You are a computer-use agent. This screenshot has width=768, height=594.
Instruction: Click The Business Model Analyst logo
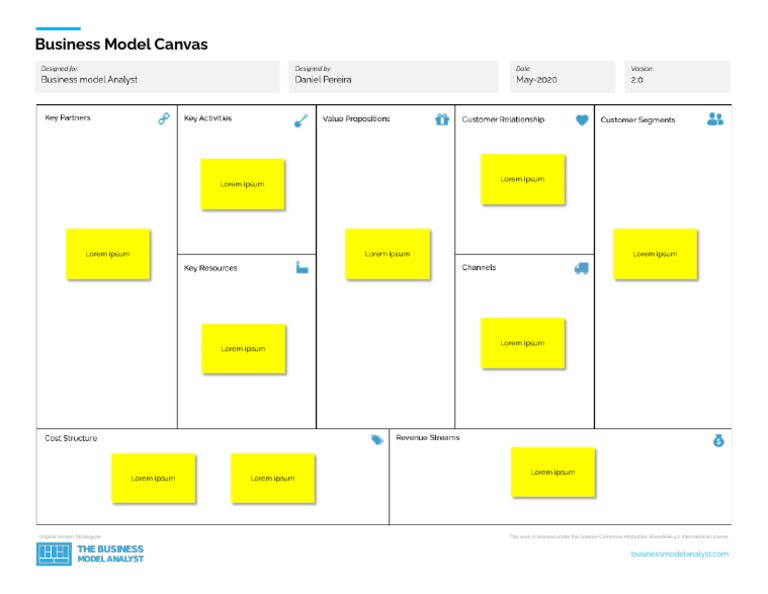tap(90, 554)
